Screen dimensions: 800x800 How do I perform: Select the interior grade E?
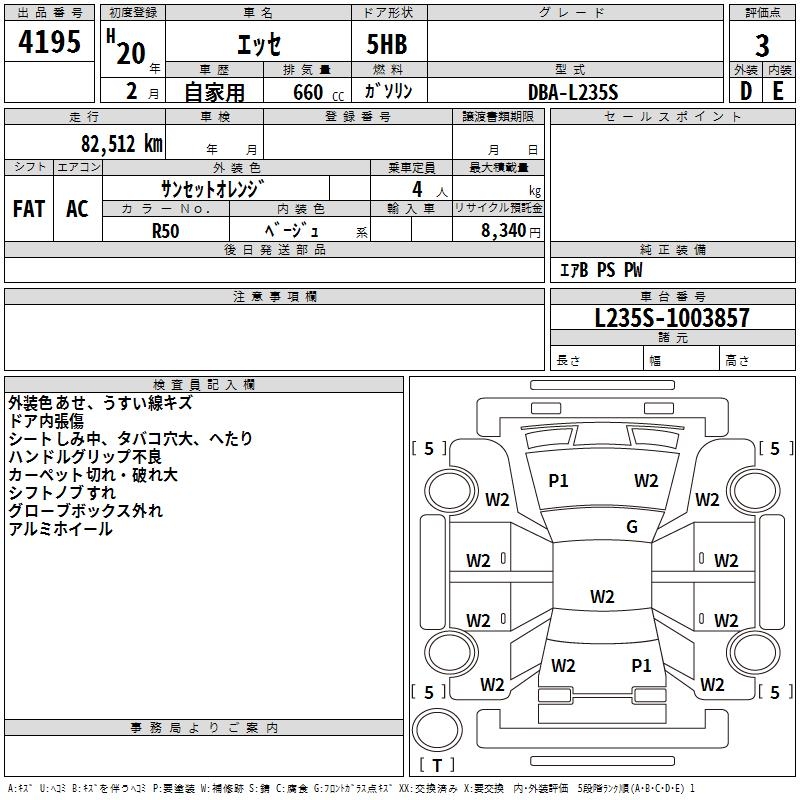pyautogui.click(x=778, y=91)
